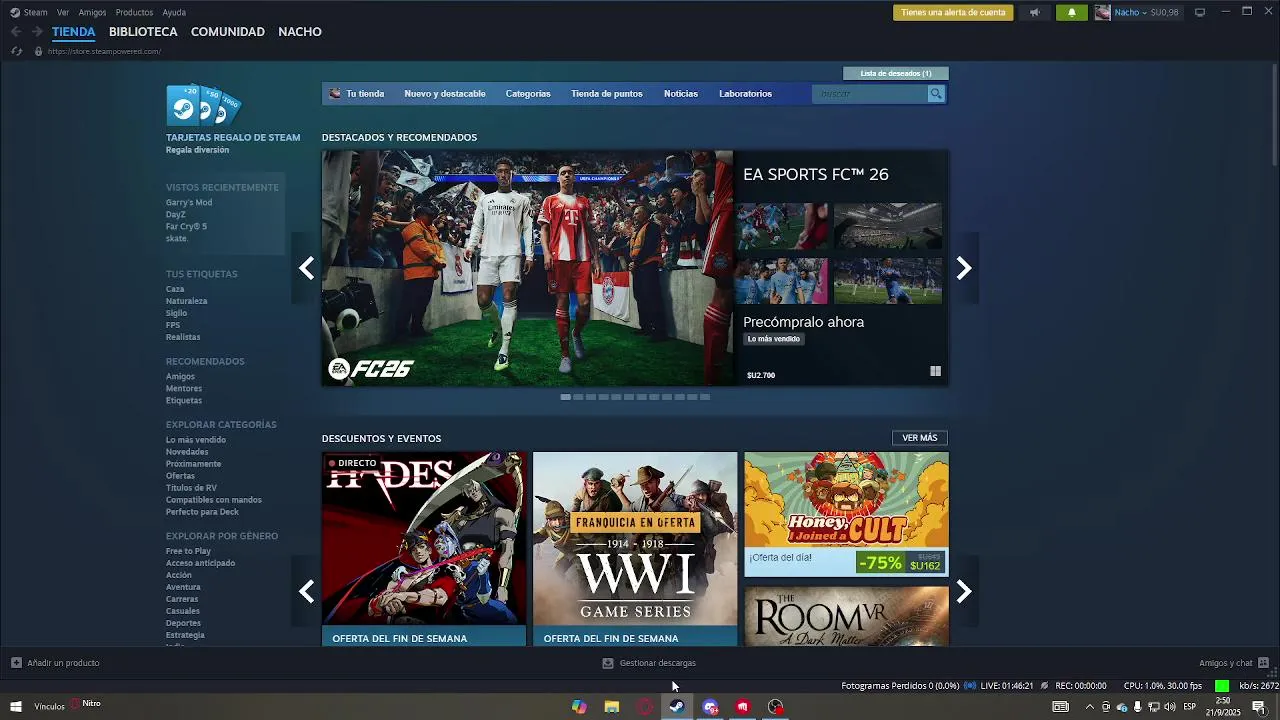Open Nuevo y destacable menu

pos(445,94)
